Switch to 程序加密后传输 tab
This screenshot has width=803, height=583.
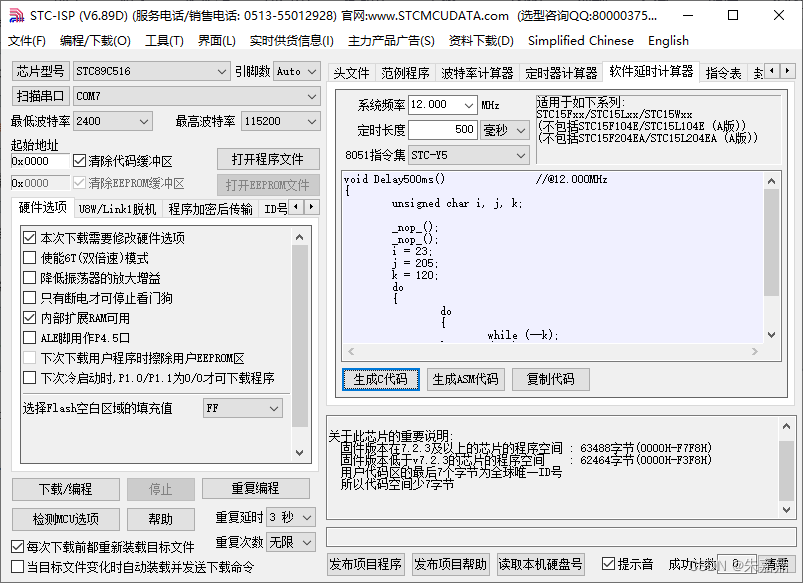click(210, 209)
